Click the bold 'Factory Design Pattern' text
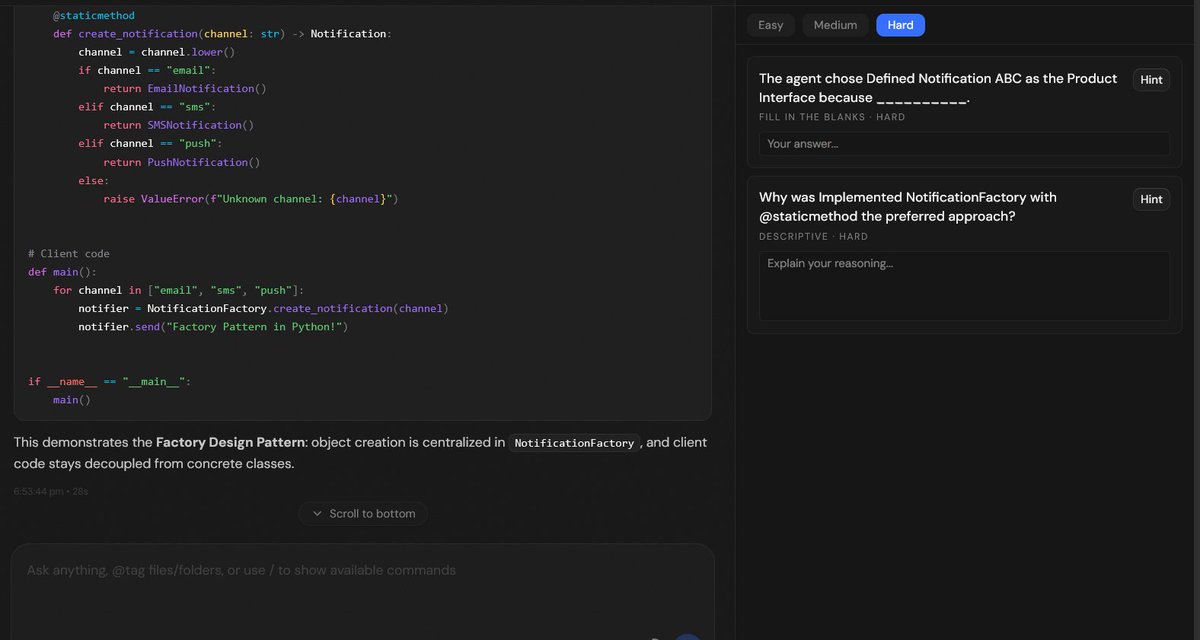Screen dimensions: 1200x640 pos(231,442)
